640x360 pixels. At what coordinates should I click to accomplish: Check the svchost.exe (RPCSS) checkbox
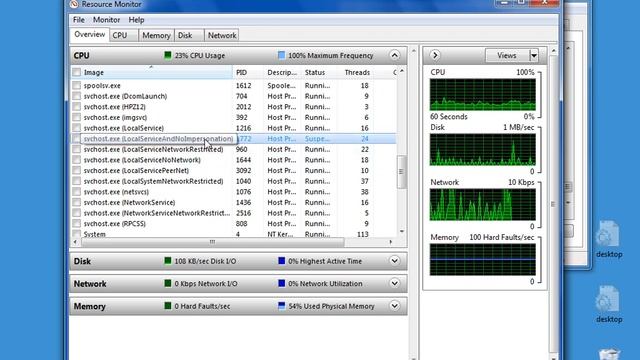tap(76, 223)
